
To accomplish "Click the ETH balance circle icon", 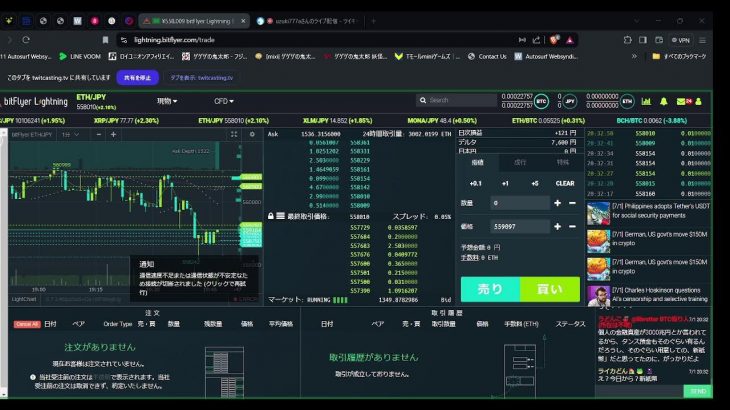I will click(627, 101).
